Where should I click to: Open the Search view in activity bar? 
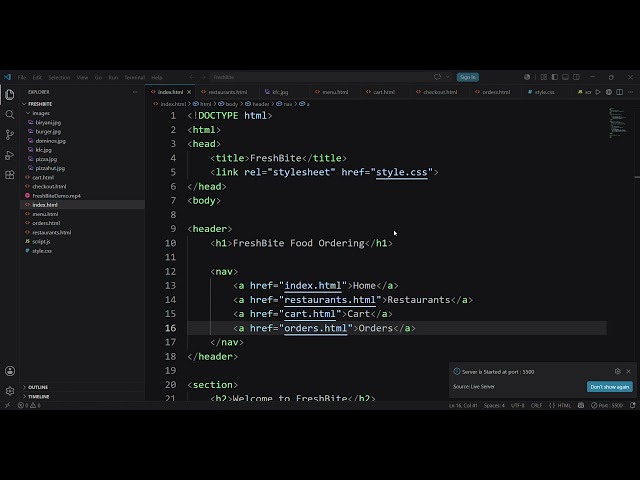point(10,115)
